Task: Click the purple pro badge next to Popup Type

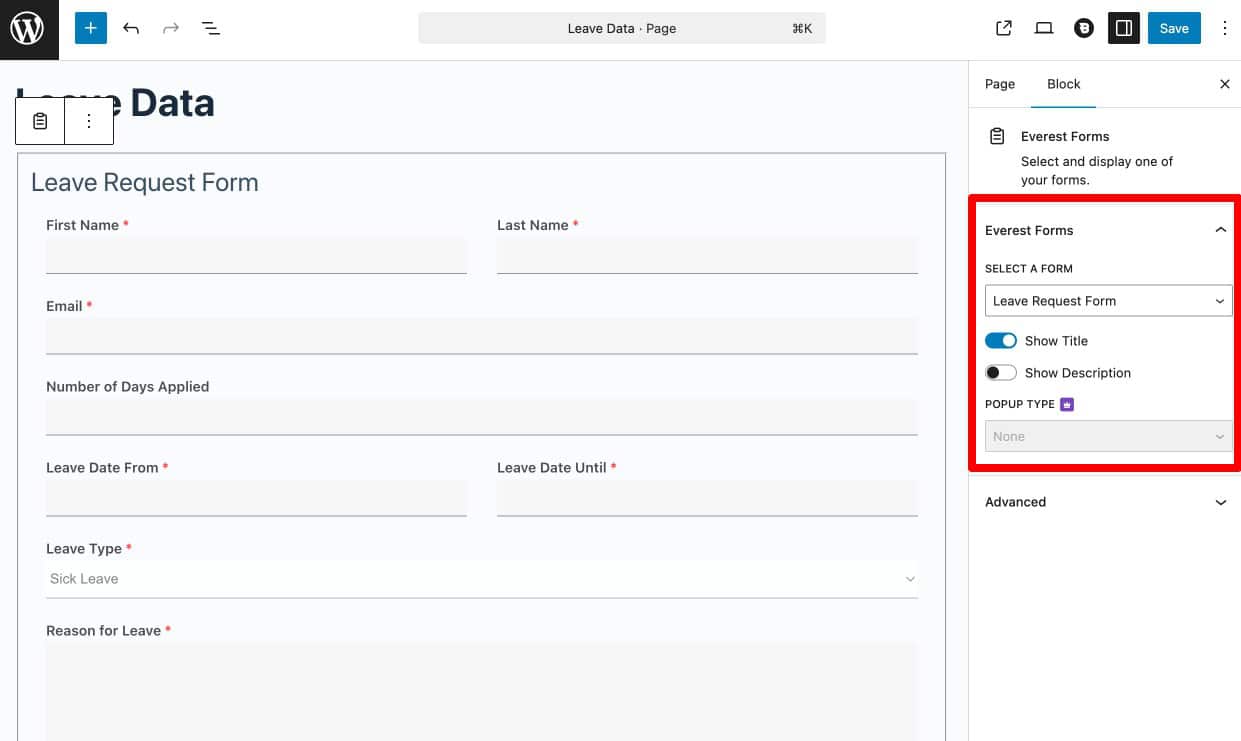Action: (1067, 404)
